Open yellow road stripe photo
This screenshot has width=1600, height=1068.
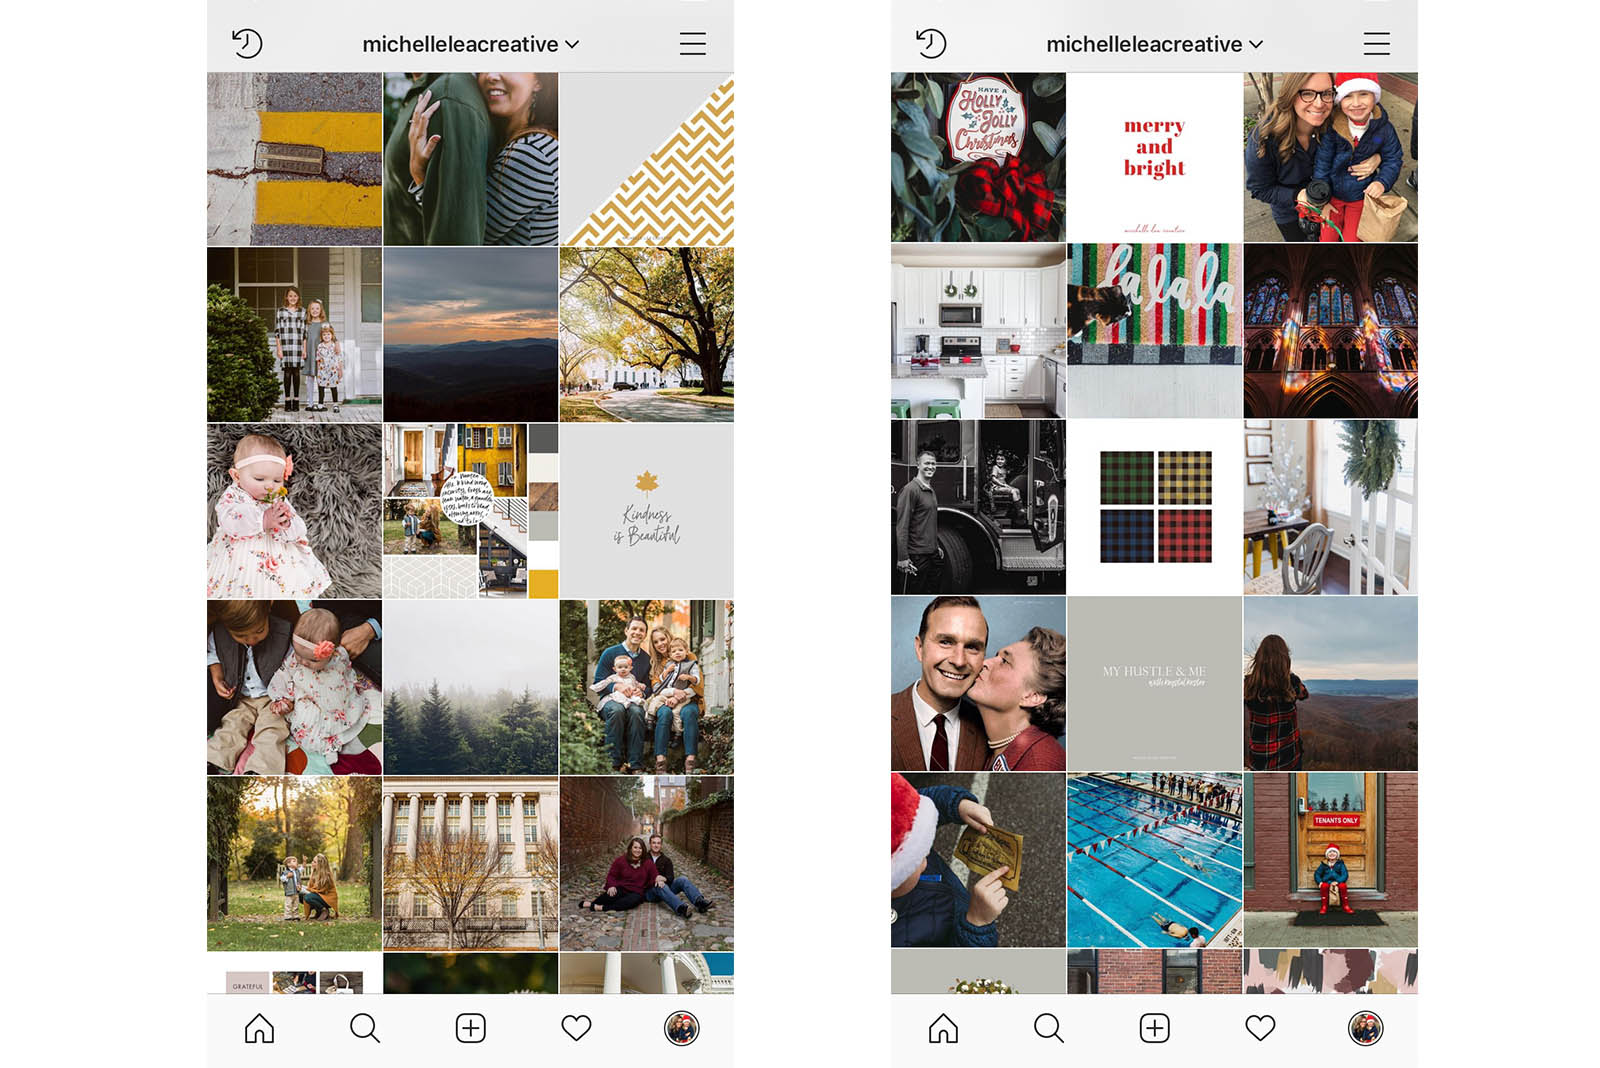pos(294,159)
